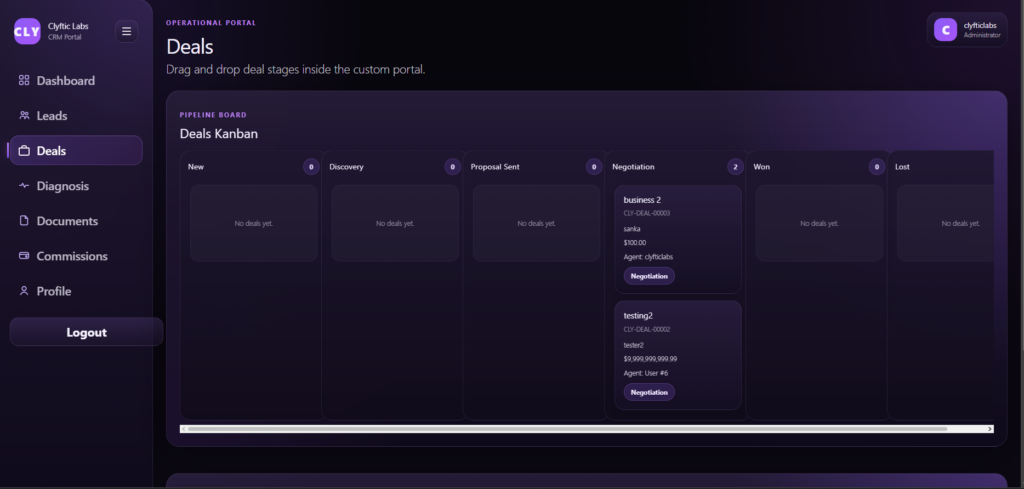The height and width of the screenshot is (489, 1024).
Task: Open the clyfticlabs Administrator account menu
Action: 966,30
